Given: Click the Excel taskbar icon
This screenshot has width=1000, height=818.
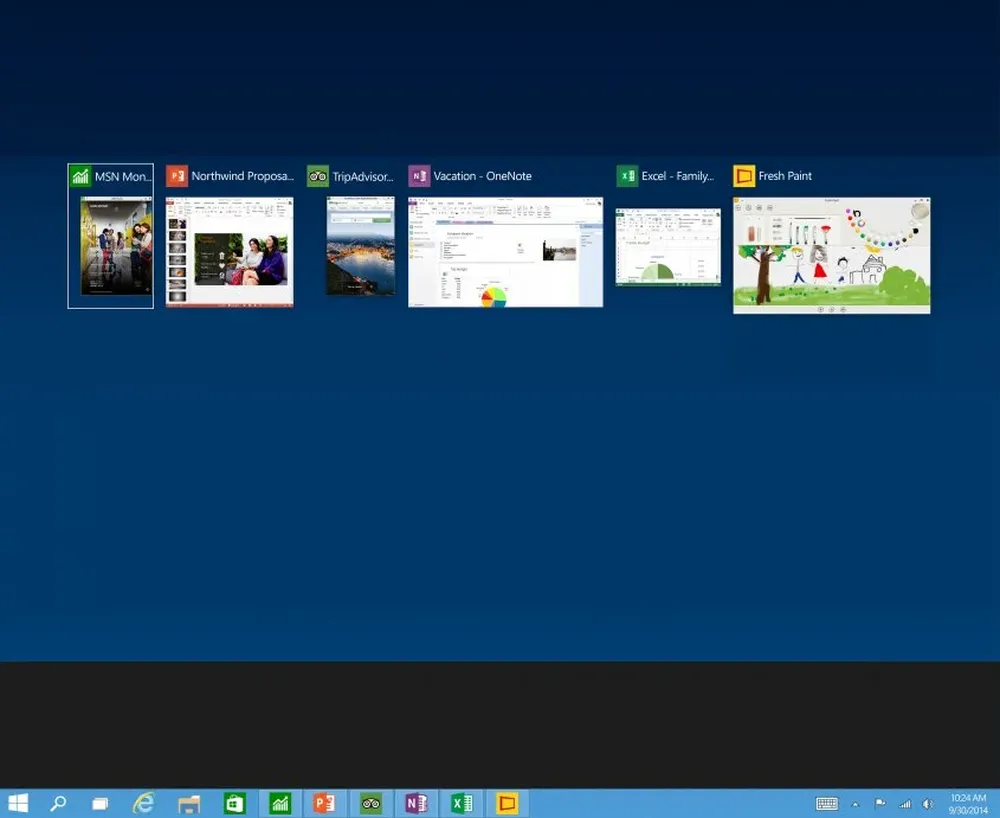Looking at the screenshot, I should pyautogui.click(x=461, y=803).
